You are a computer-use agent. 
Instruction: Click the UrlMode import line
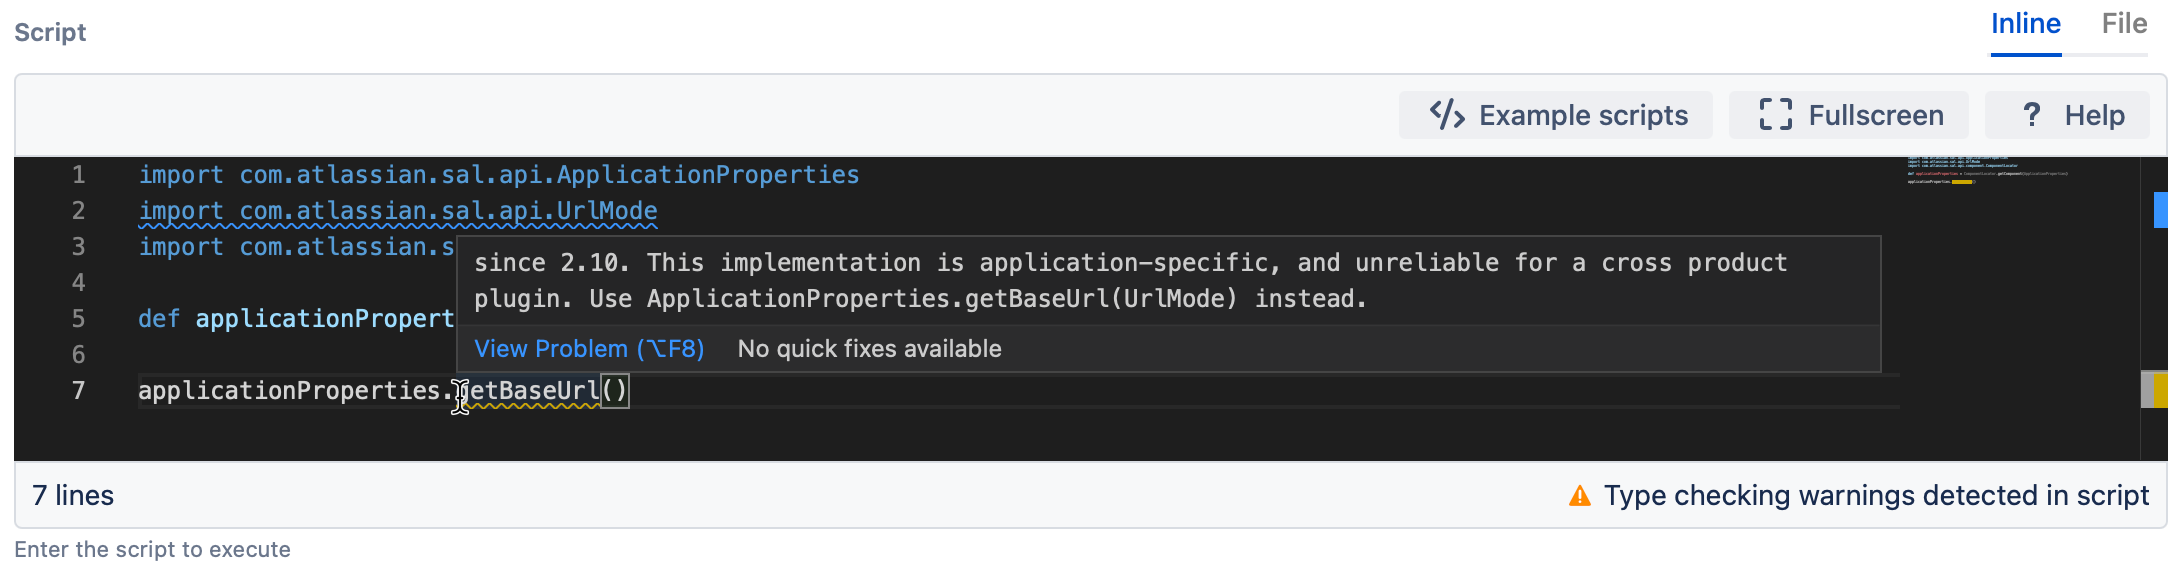pos(398,211)
